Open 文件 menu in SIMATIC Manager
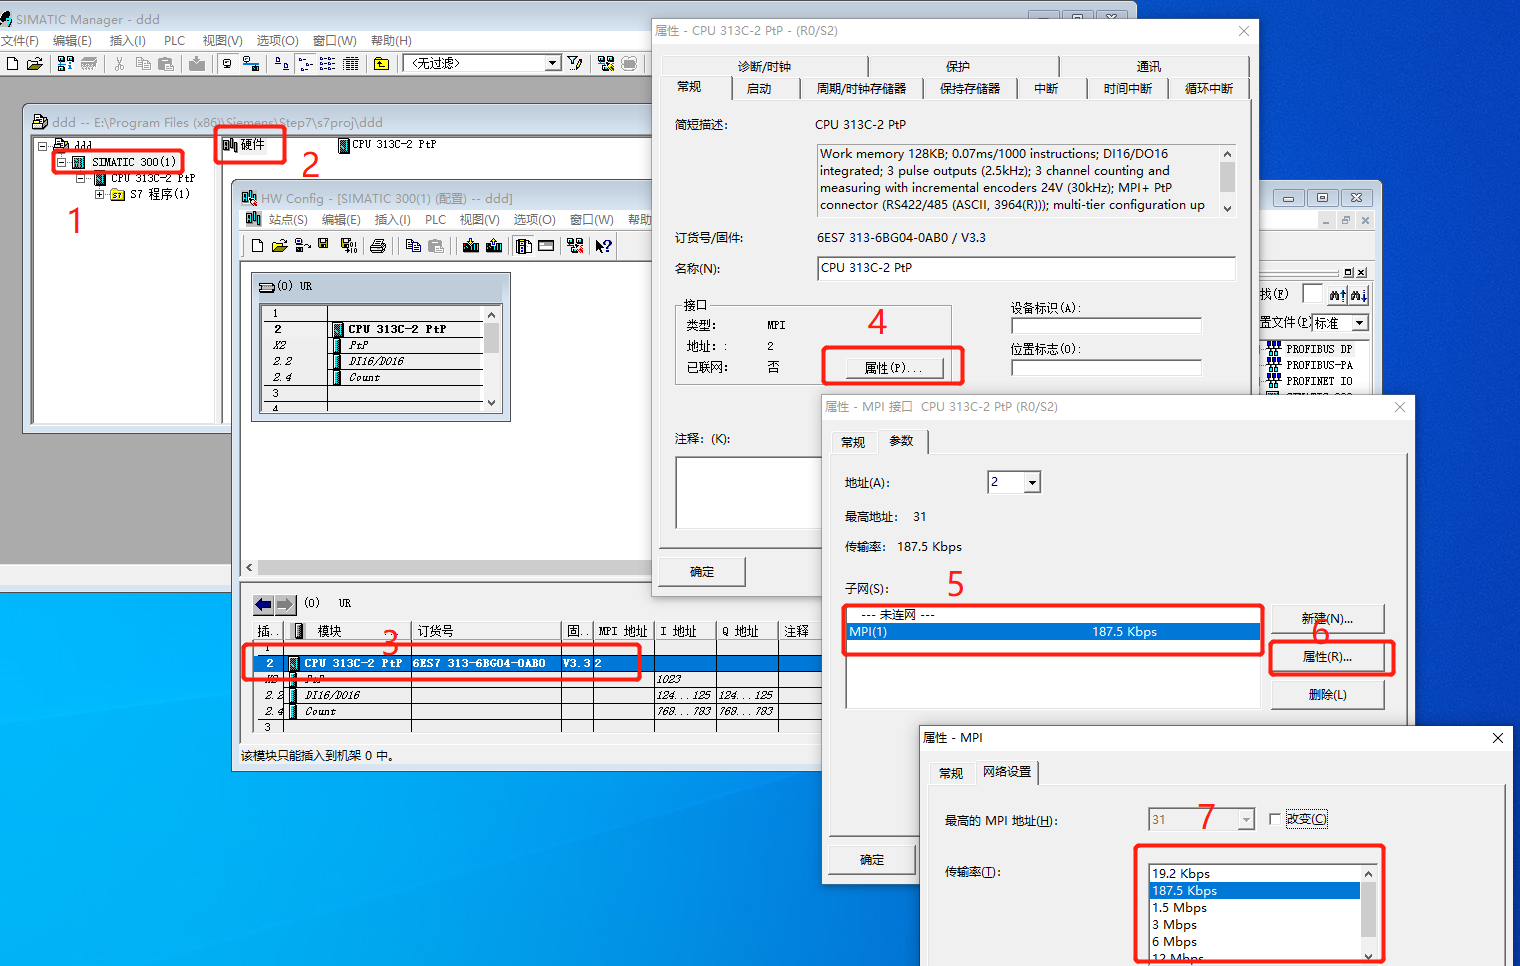 pyautogui.click(x=20, y=41)
